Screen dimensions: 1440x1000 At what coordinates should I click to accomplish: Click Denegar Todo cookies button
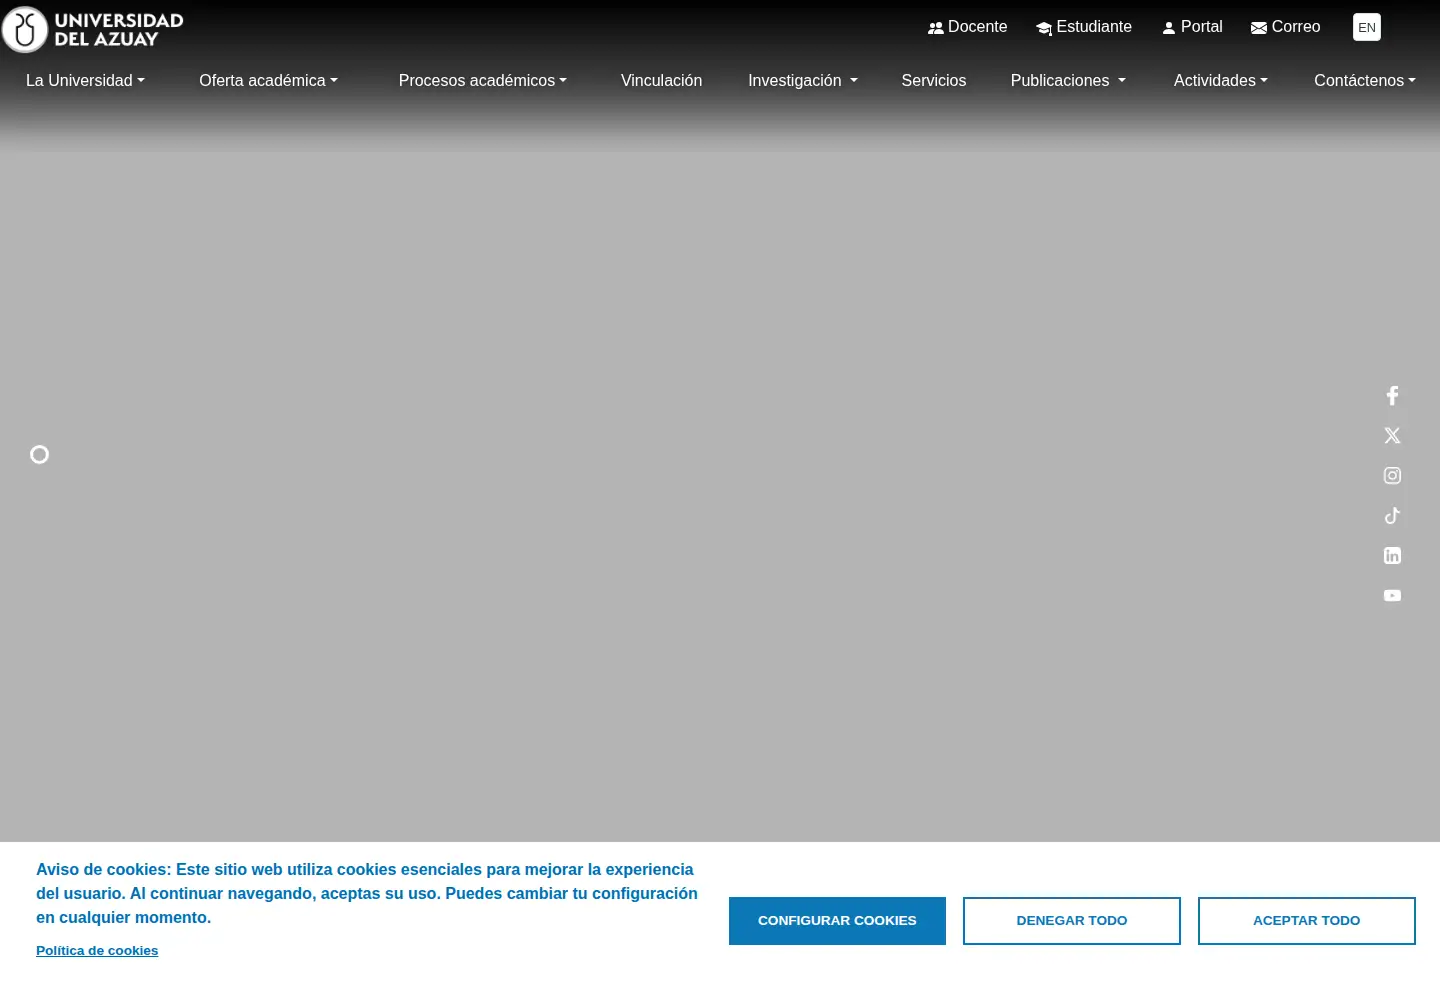pos(1072,921)
